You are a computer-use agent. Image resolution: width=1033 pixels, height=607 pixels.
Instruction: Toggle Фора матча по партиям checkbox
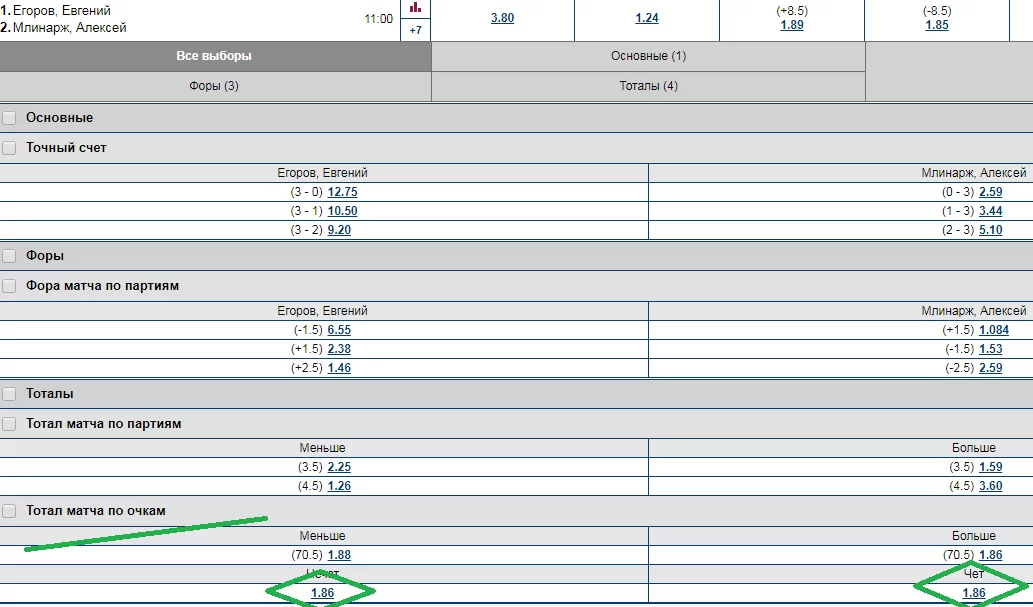coord(9,286)
